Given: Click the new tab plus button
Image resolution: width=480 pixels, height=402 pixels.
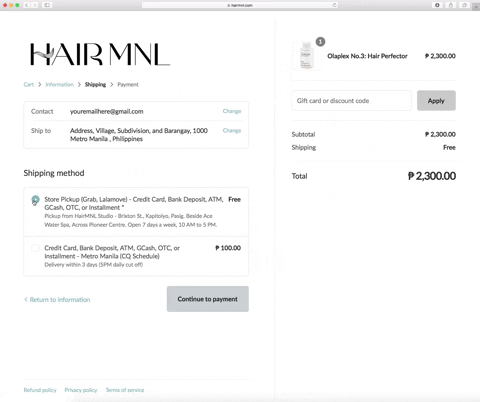Looking at the screenshot, I should tap(476, 7).
